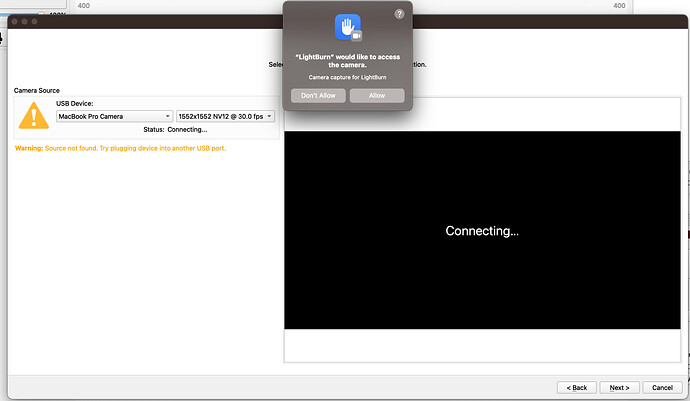Image resolution: width=690 pixels, height=401 pixels.
Task: Click the Allow button in camera prompt
Action: (377, 96)
